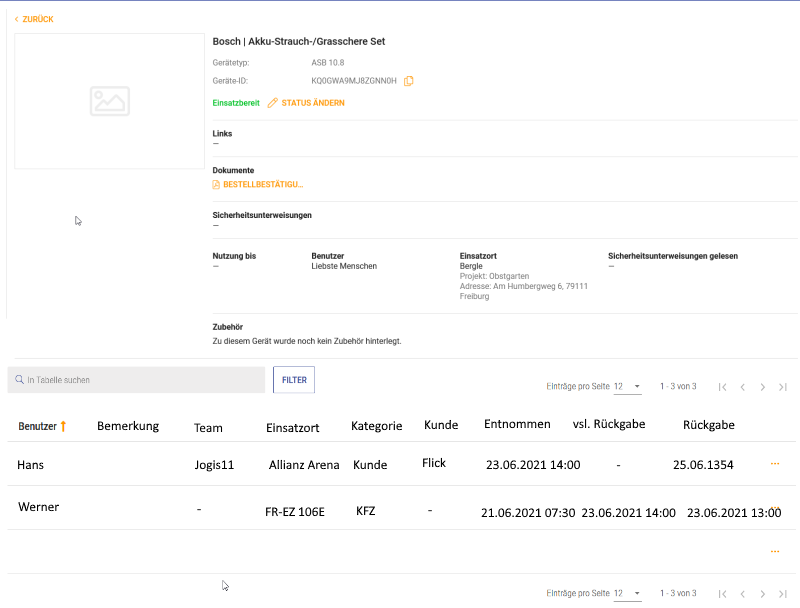Click the Kunde column header
This screenshot has height=608, width=800.
click(x=441, y=425)
